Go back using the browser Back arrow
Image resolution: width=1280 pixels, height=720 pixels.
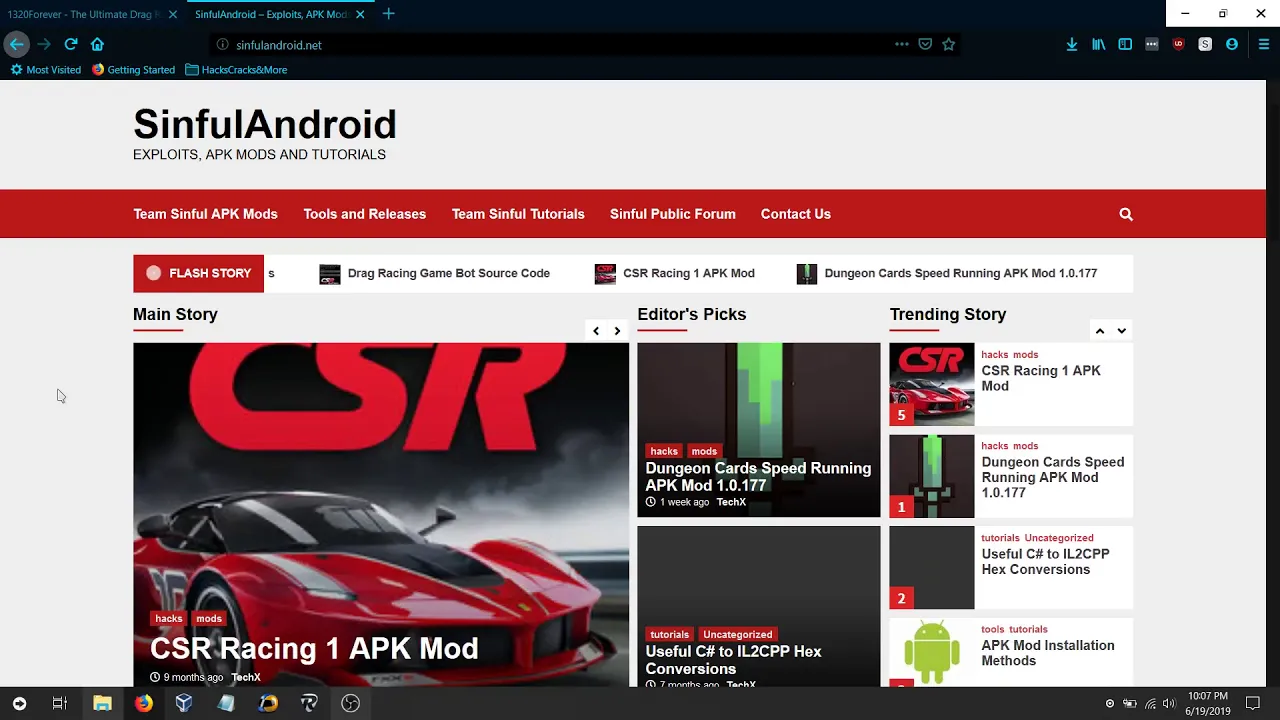click(x=16, y=44)
